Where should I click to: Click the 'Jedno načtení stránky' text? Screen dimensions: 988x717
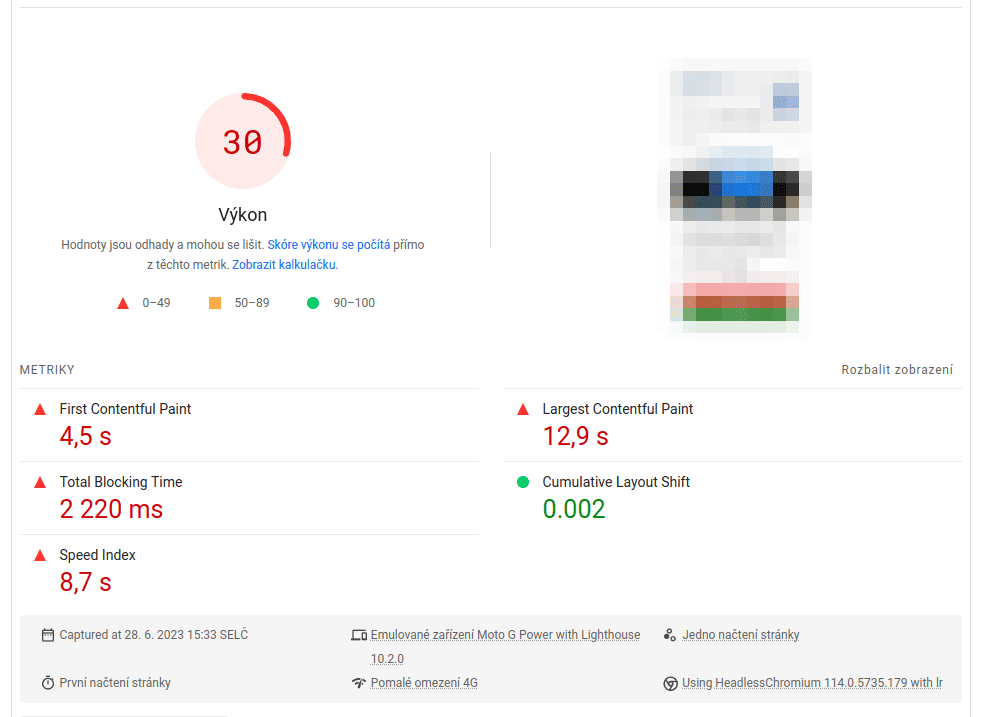click(740, 634)
